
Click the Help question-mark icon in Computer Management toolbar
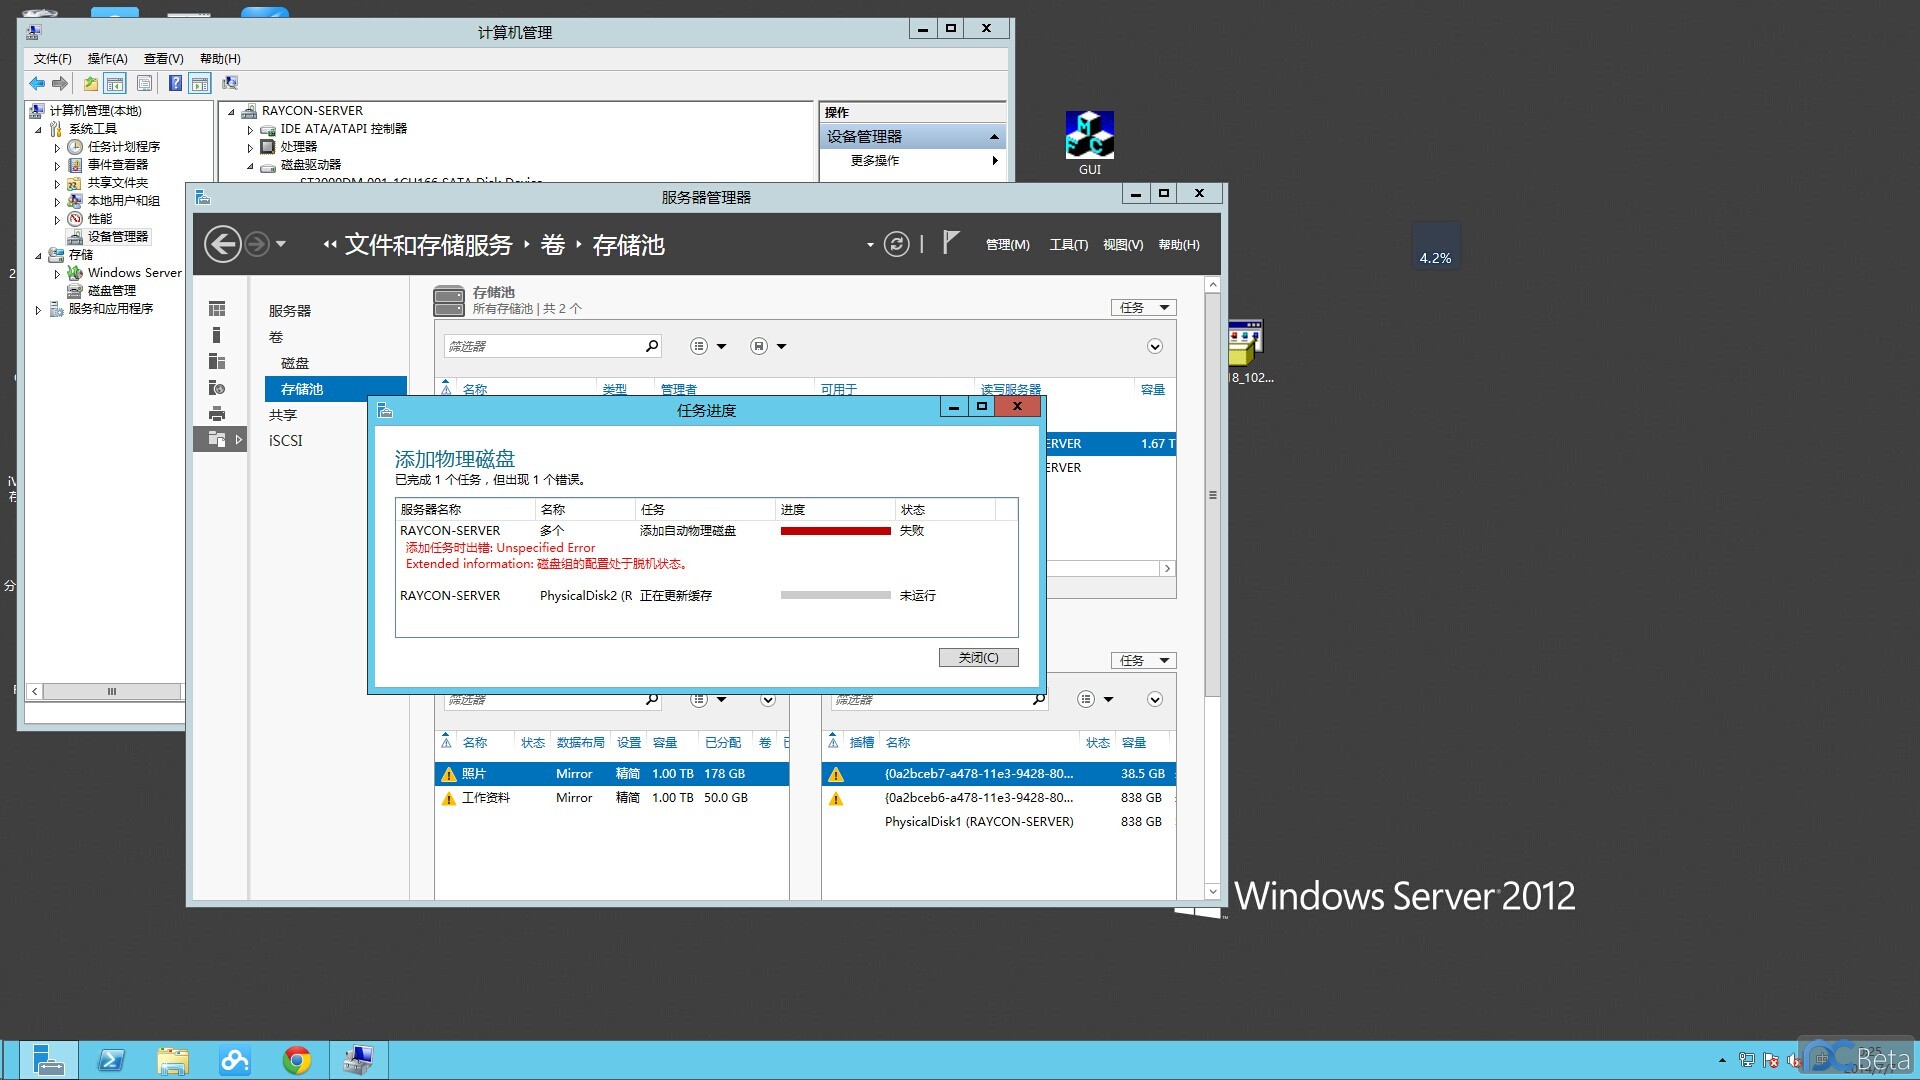(176, 83)
